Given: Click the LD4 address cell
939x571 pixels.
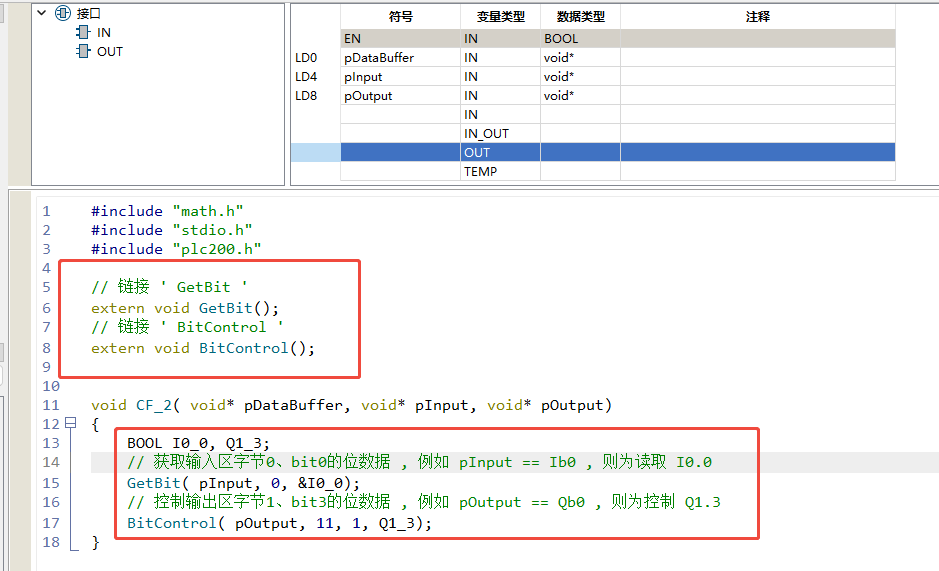Looking at the screenshot, I should point(316,77).
